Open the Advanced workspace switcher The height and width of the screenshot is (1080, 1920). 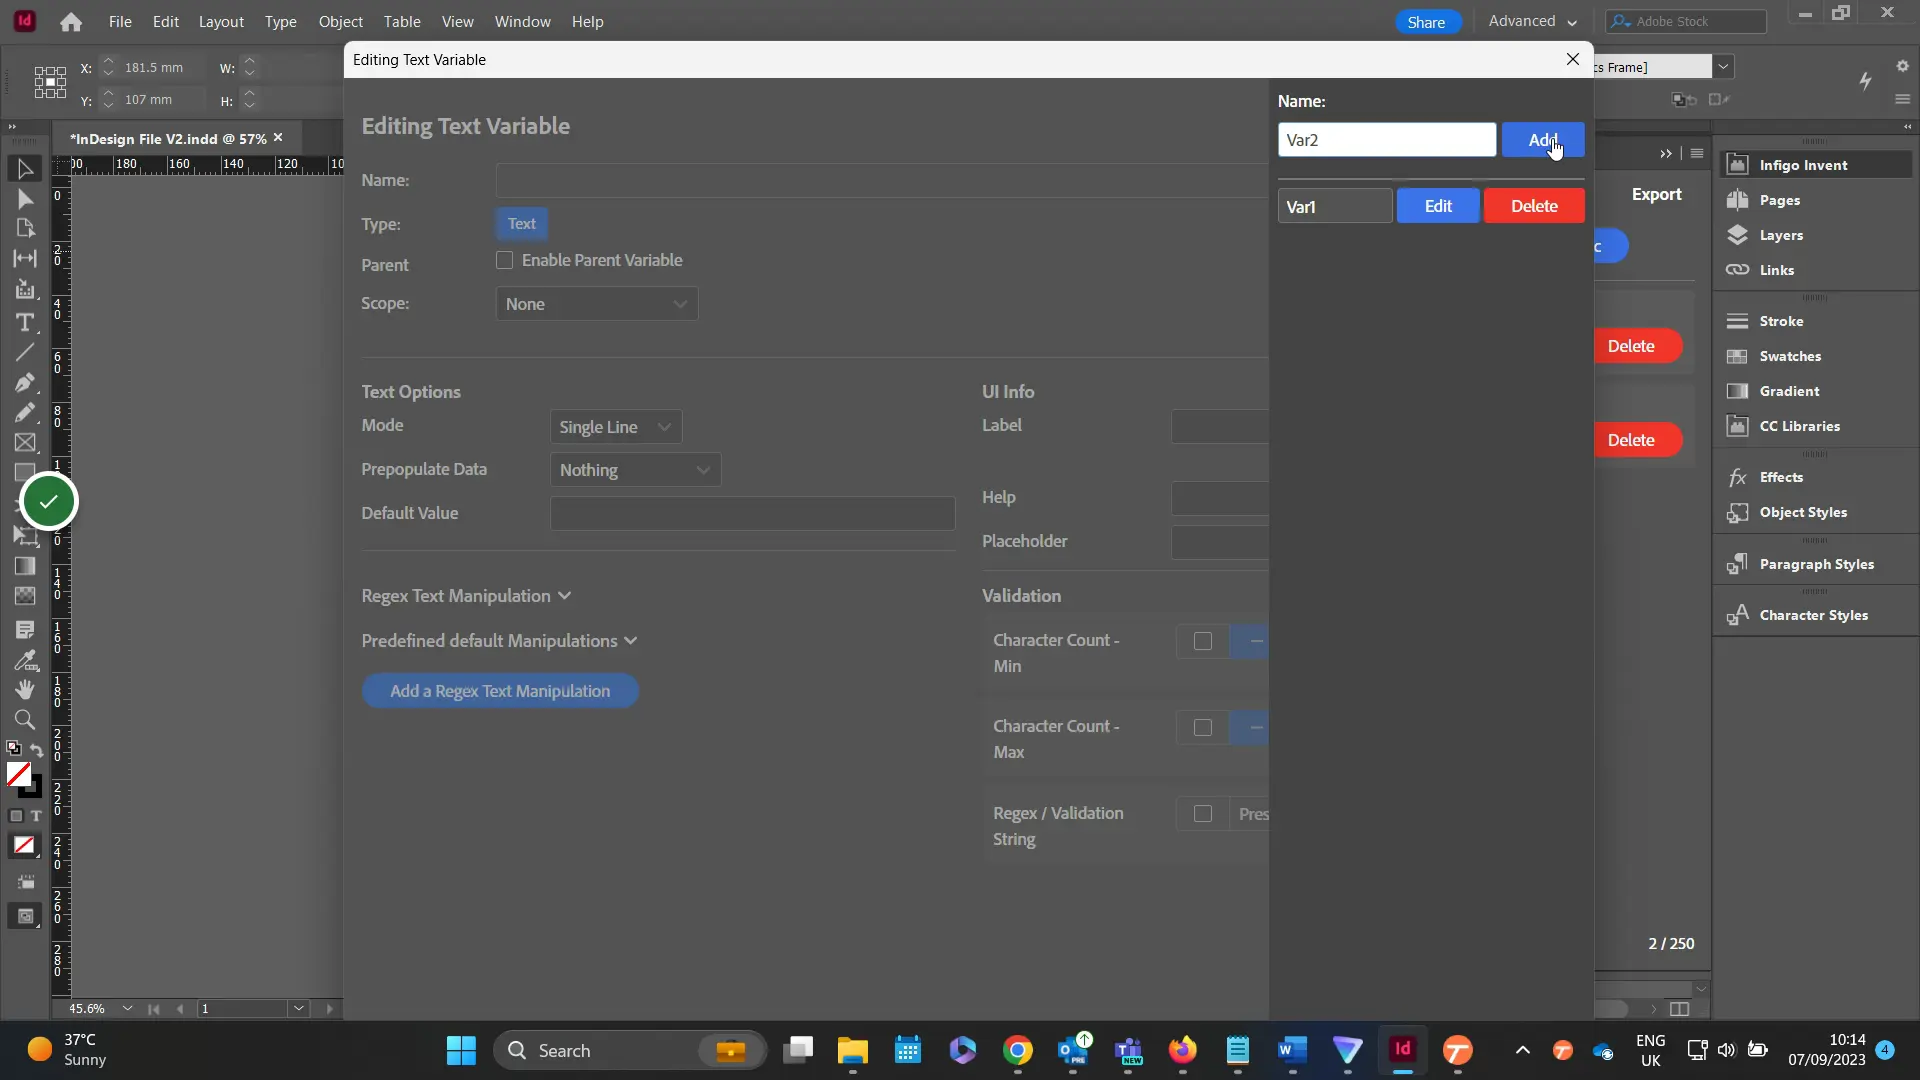point(1532,21)
